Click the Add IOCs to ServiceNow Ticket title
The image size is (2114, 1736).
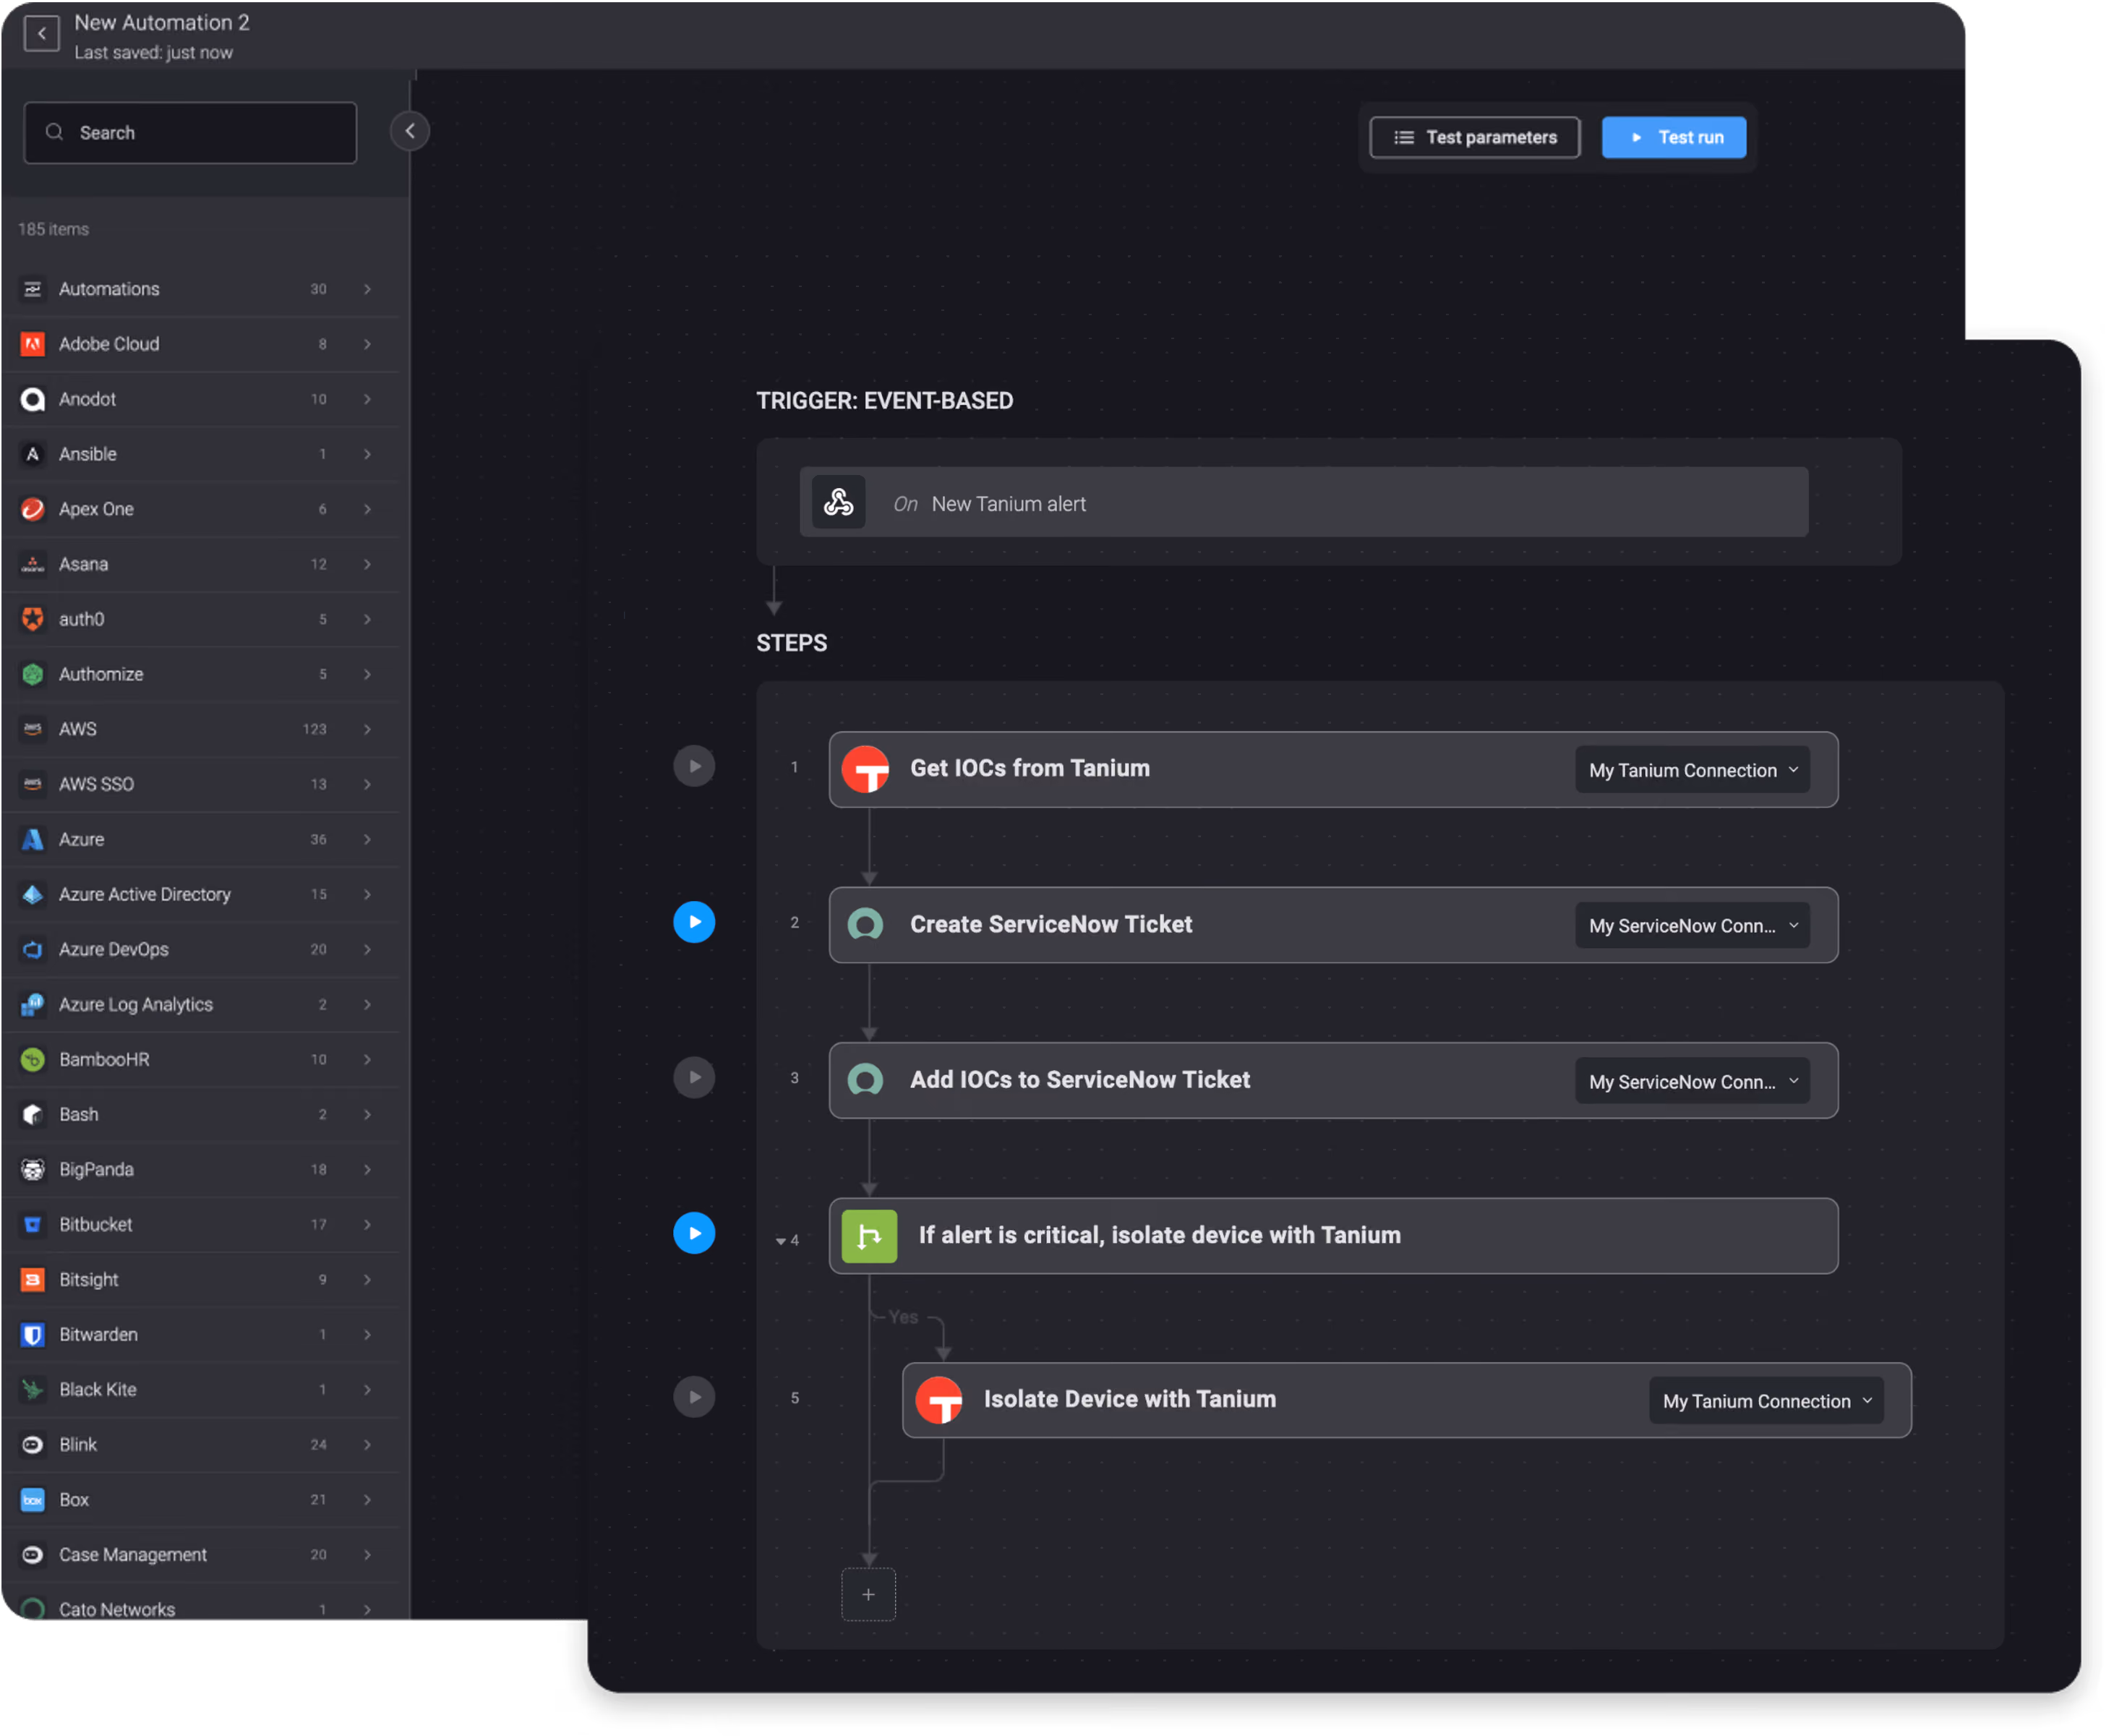[1080, 1080]
